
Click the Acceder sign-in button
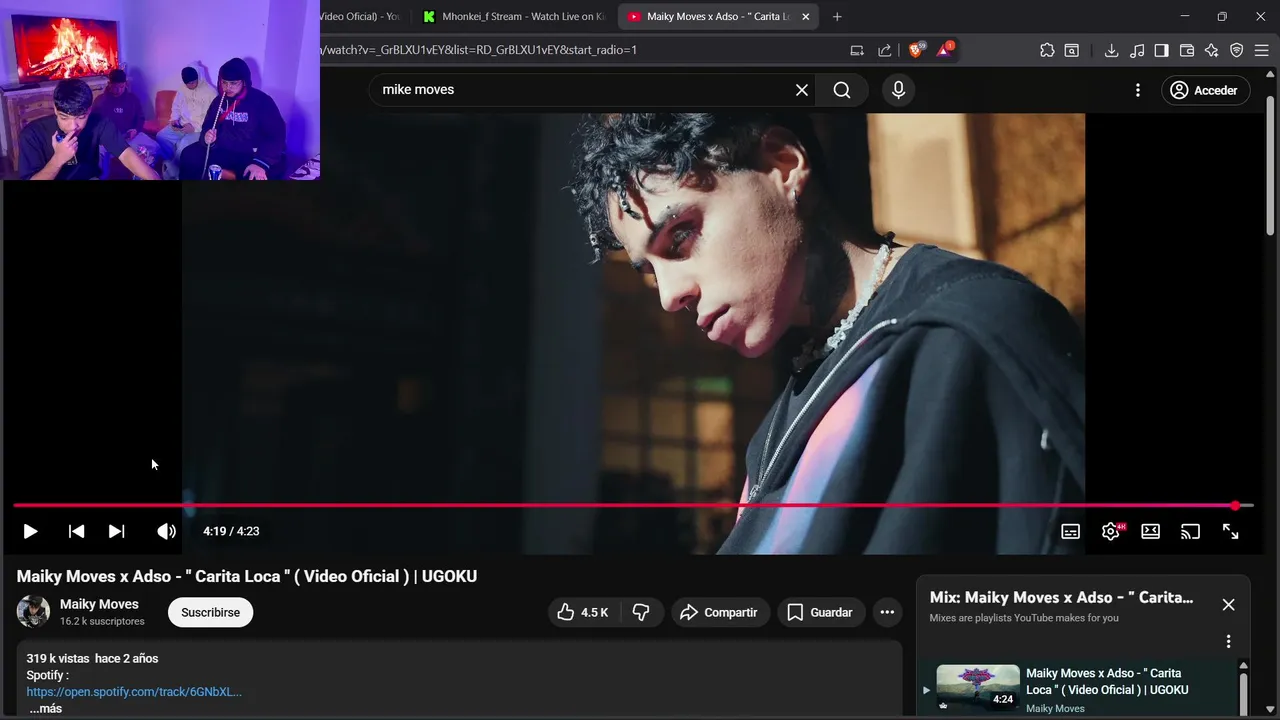1205,90
